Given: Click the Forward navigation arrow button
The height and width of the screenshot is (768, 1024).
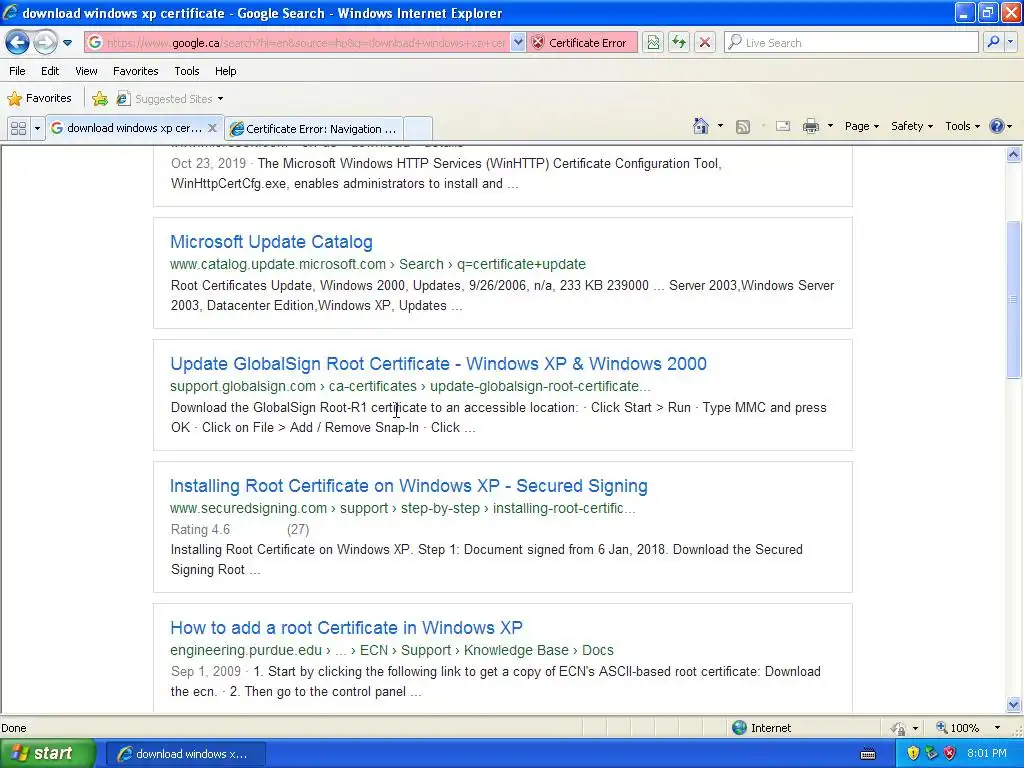Looking at the screenshot, I should (x=44, y=43).
